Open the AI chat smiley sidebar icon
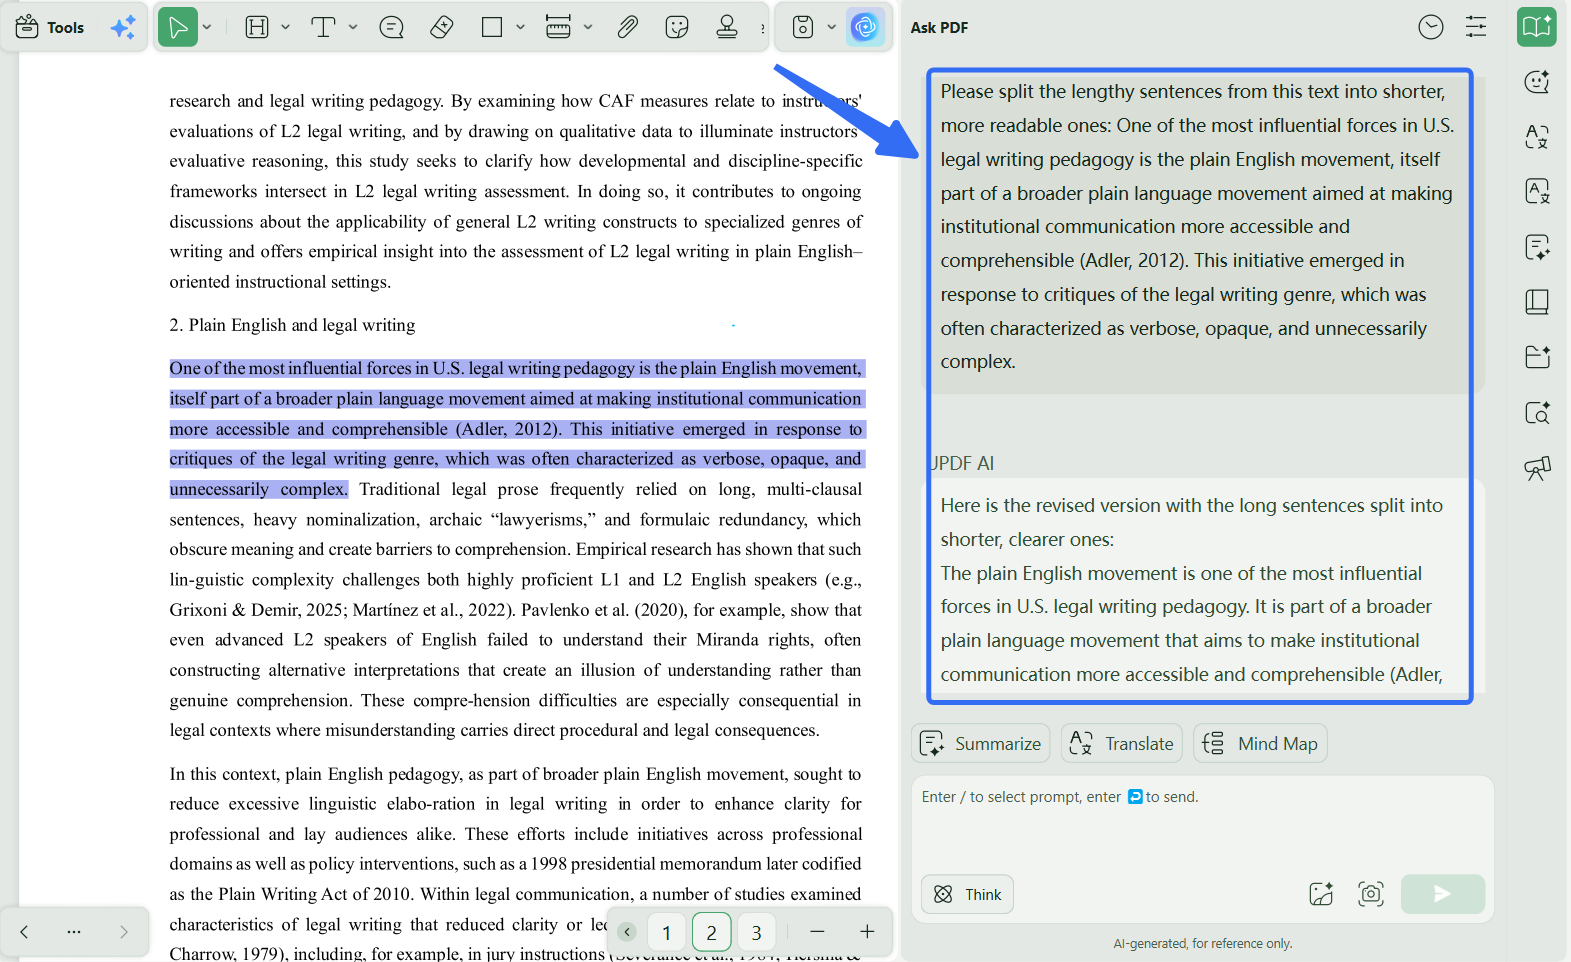This screenshot has width=1571, height=962. 1537,82
